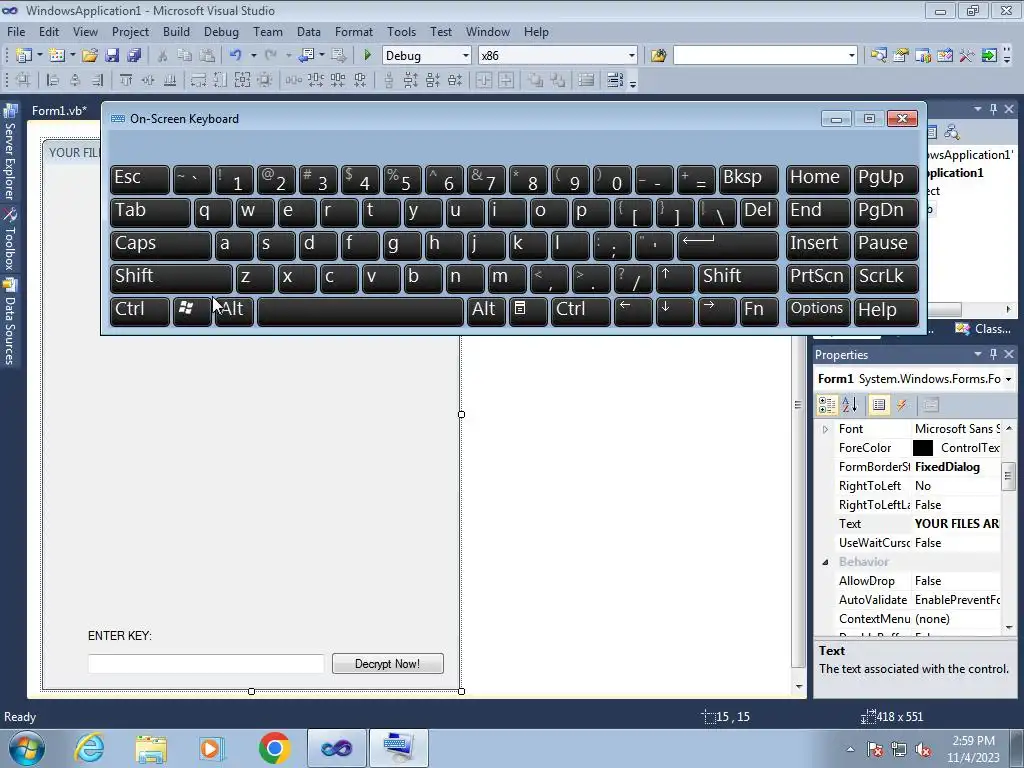The width and height of the screenshot is (1024, 768).
Task: Show events with lightning bolt icon
Action: [902, 405]
